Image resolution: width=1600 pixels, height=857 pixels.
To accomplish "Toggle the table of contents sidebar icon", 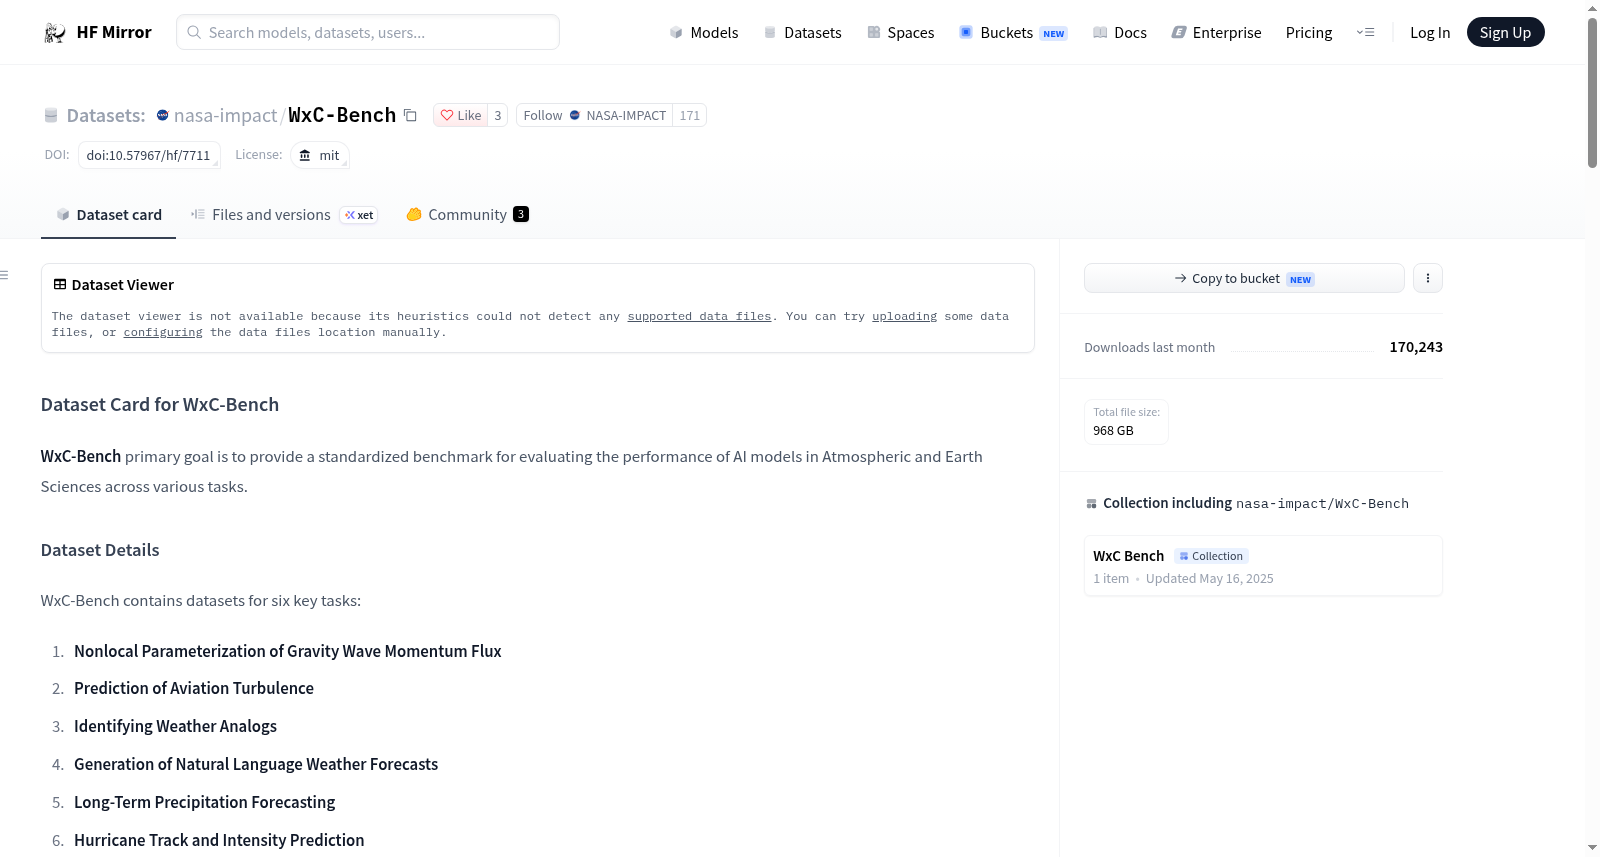I will [x=4, y=275].
